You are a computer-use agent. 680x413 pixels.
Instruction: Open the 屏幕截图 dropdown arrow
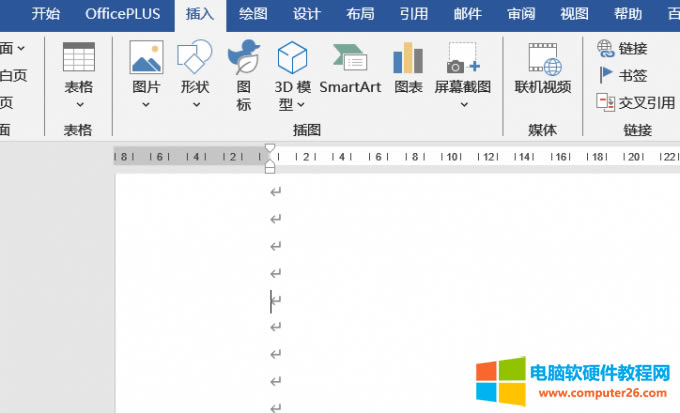coord(463,104)
